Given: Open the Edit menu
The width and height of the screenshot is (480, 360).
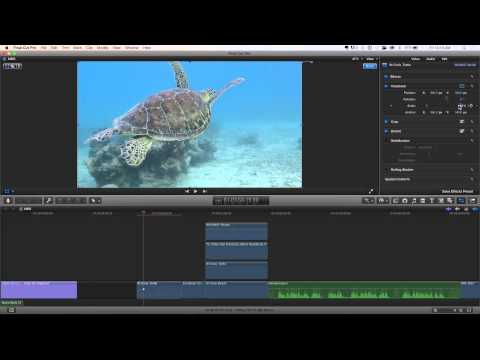Looking at the screenshot, I should pyautogui.click(x=54, y=48).
